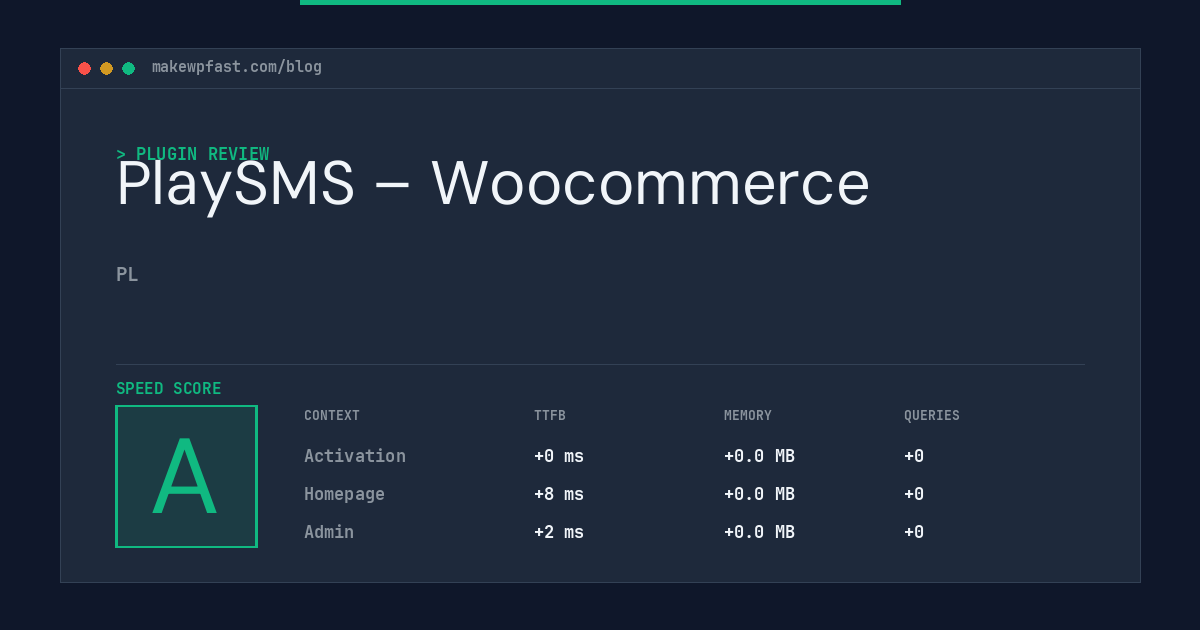
Task: Click the Homepage TTFB value '+8 ms'
Action: (559, 494)
